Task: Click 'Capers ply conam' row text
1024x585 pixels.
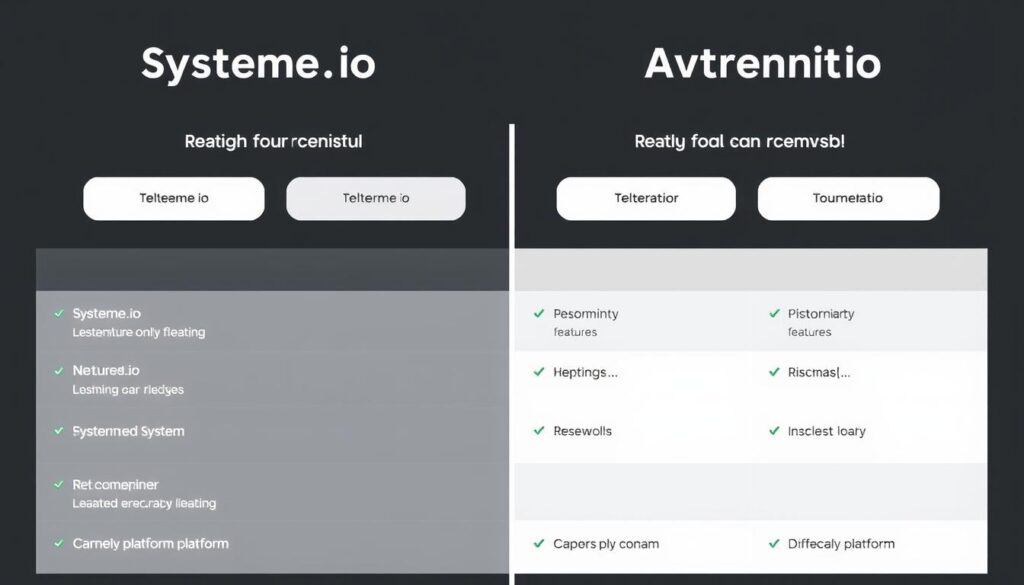Action: (606, 544)
